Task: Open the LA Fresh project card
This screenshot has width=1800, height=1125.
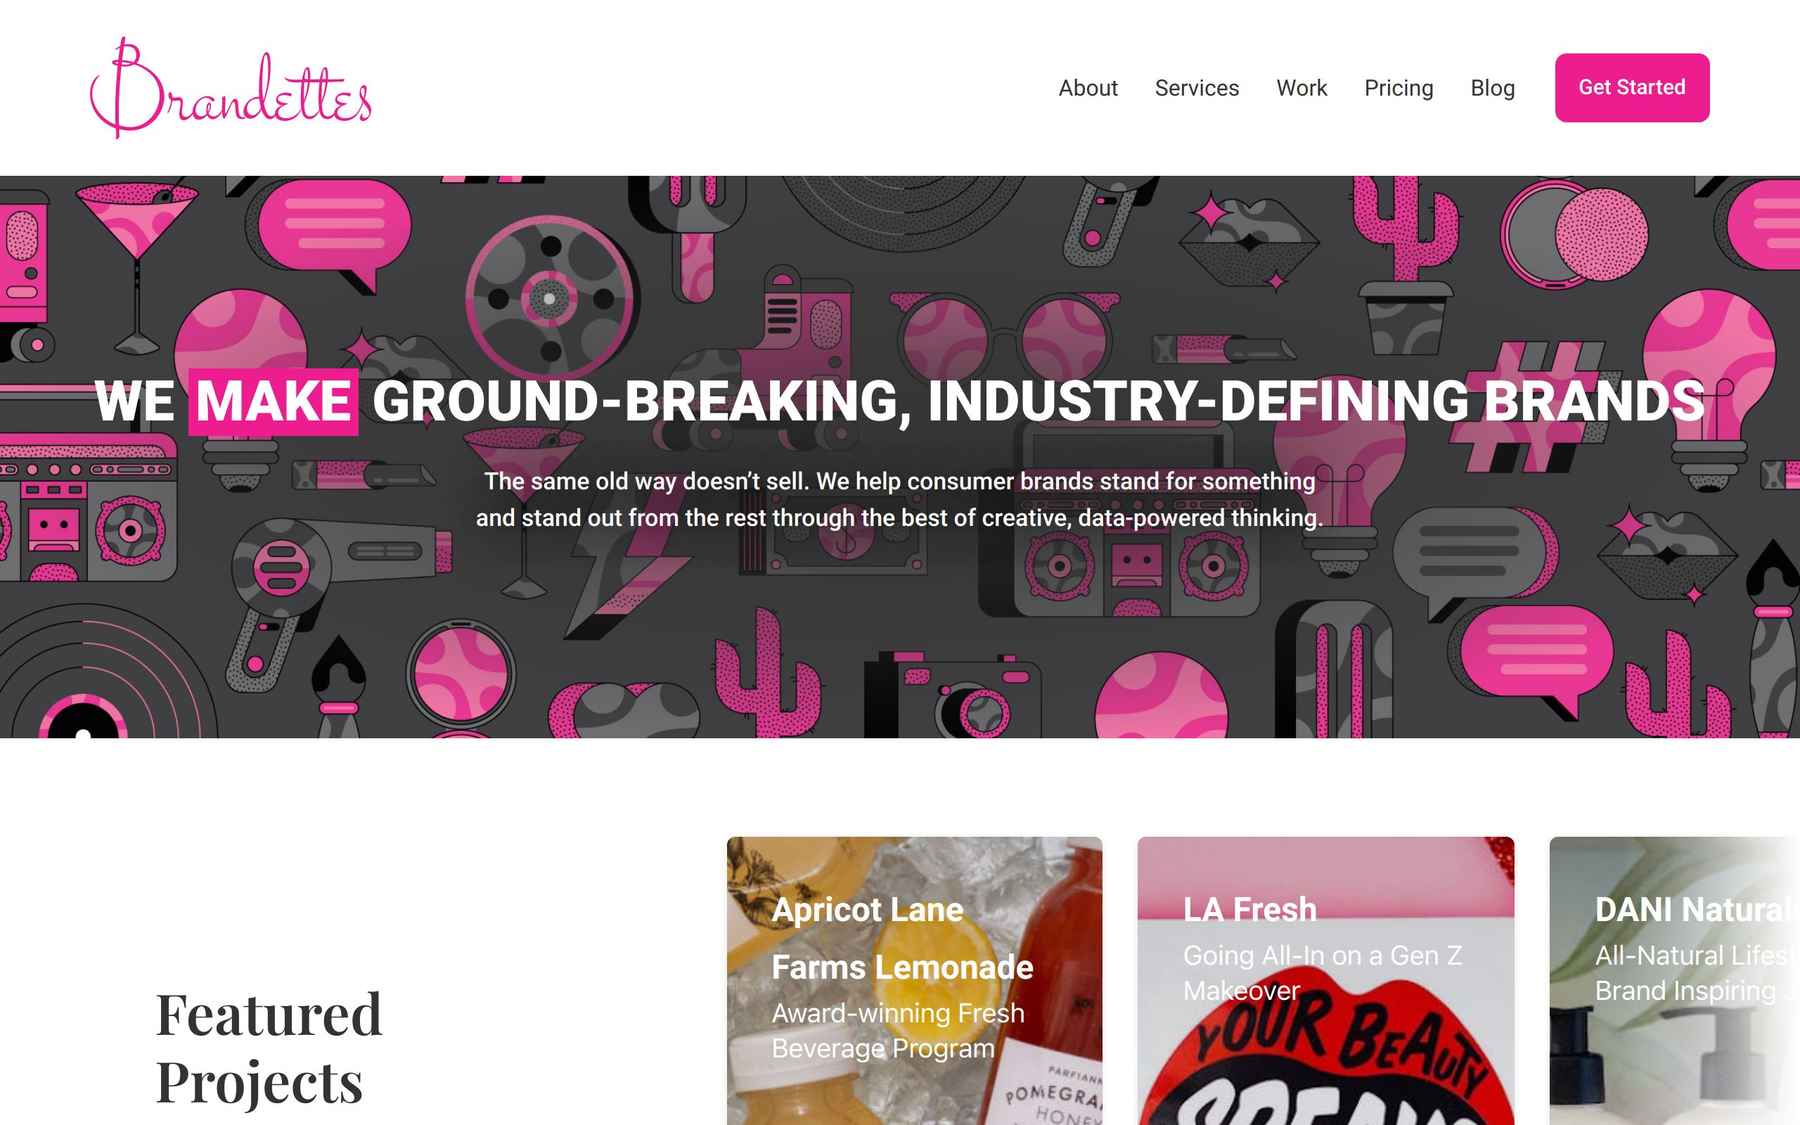Action: (x=1326, y=981)
